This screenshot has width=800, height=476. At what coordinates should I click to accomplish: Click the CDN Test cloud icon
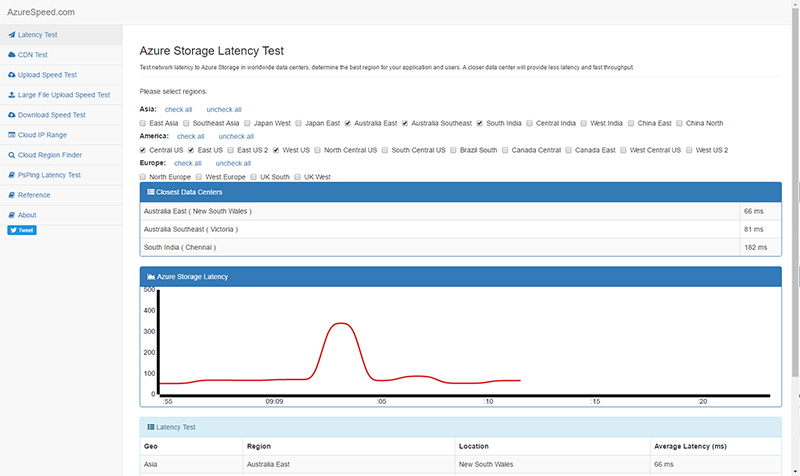[x=11, y=55]
